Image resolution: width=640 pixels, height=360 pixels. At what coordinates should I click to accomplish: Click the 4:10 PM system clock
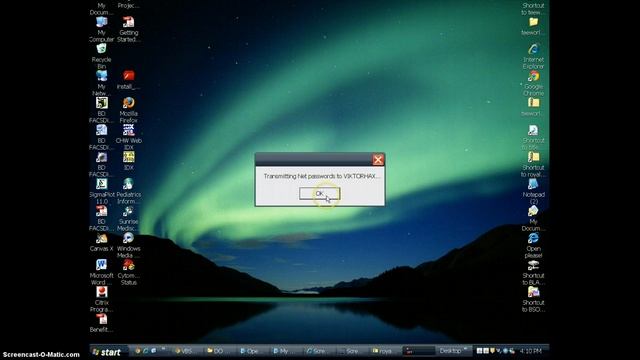[x=531, y=351]
